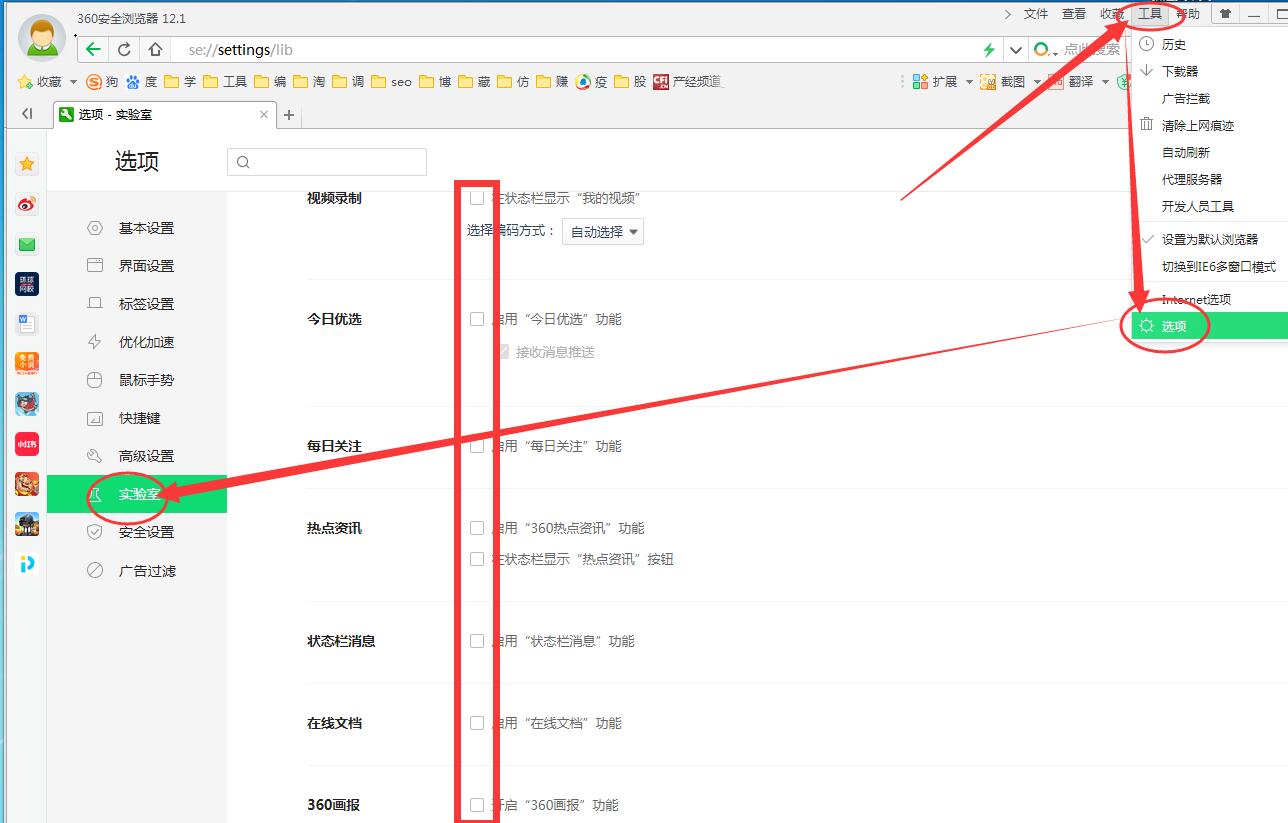Go to 高级设置 settings section

(x=137, y=456)
